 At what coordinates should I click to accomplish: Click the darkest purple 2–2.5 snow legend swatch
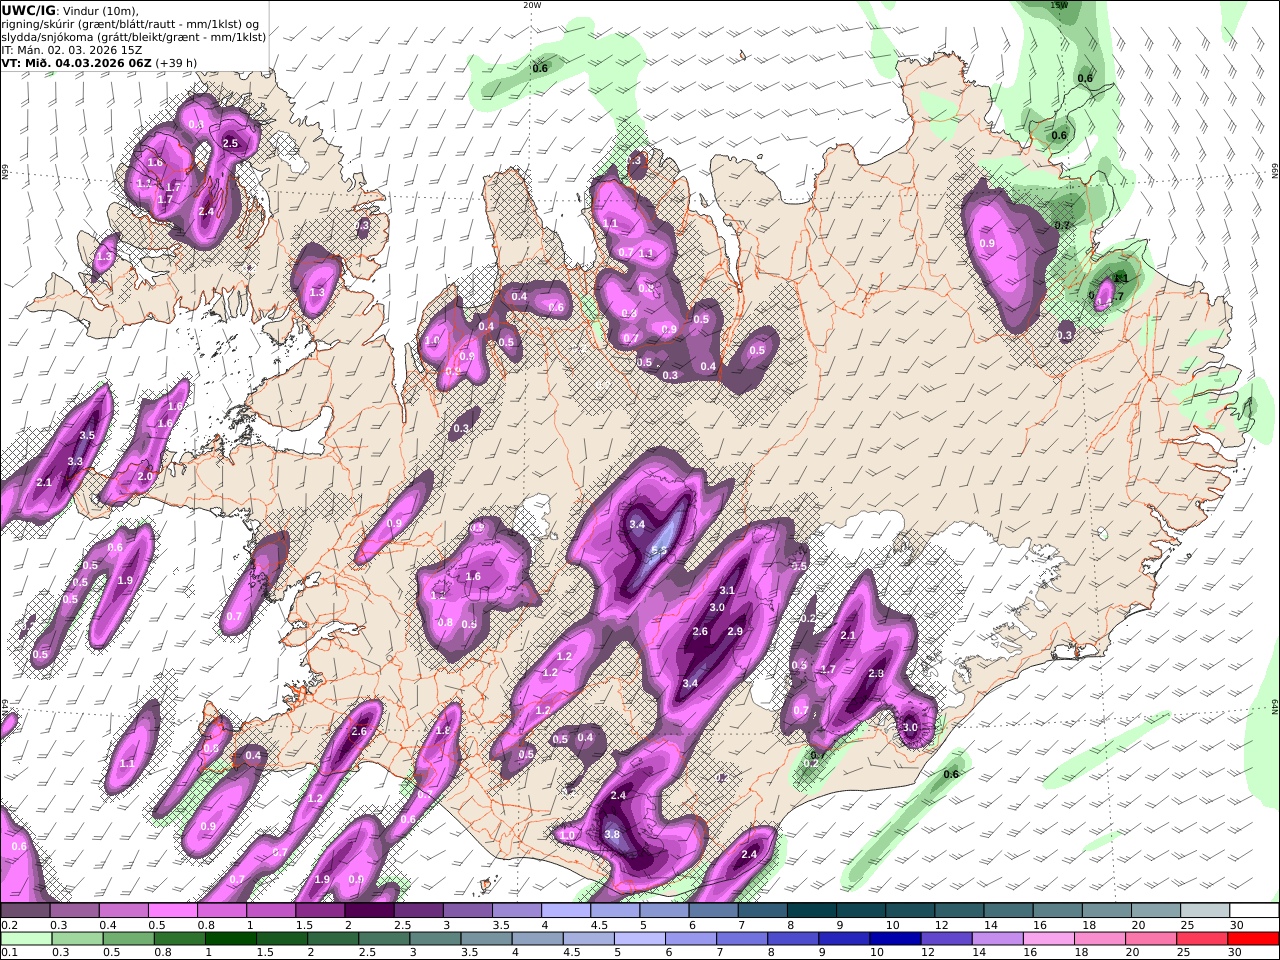[368, 910]
